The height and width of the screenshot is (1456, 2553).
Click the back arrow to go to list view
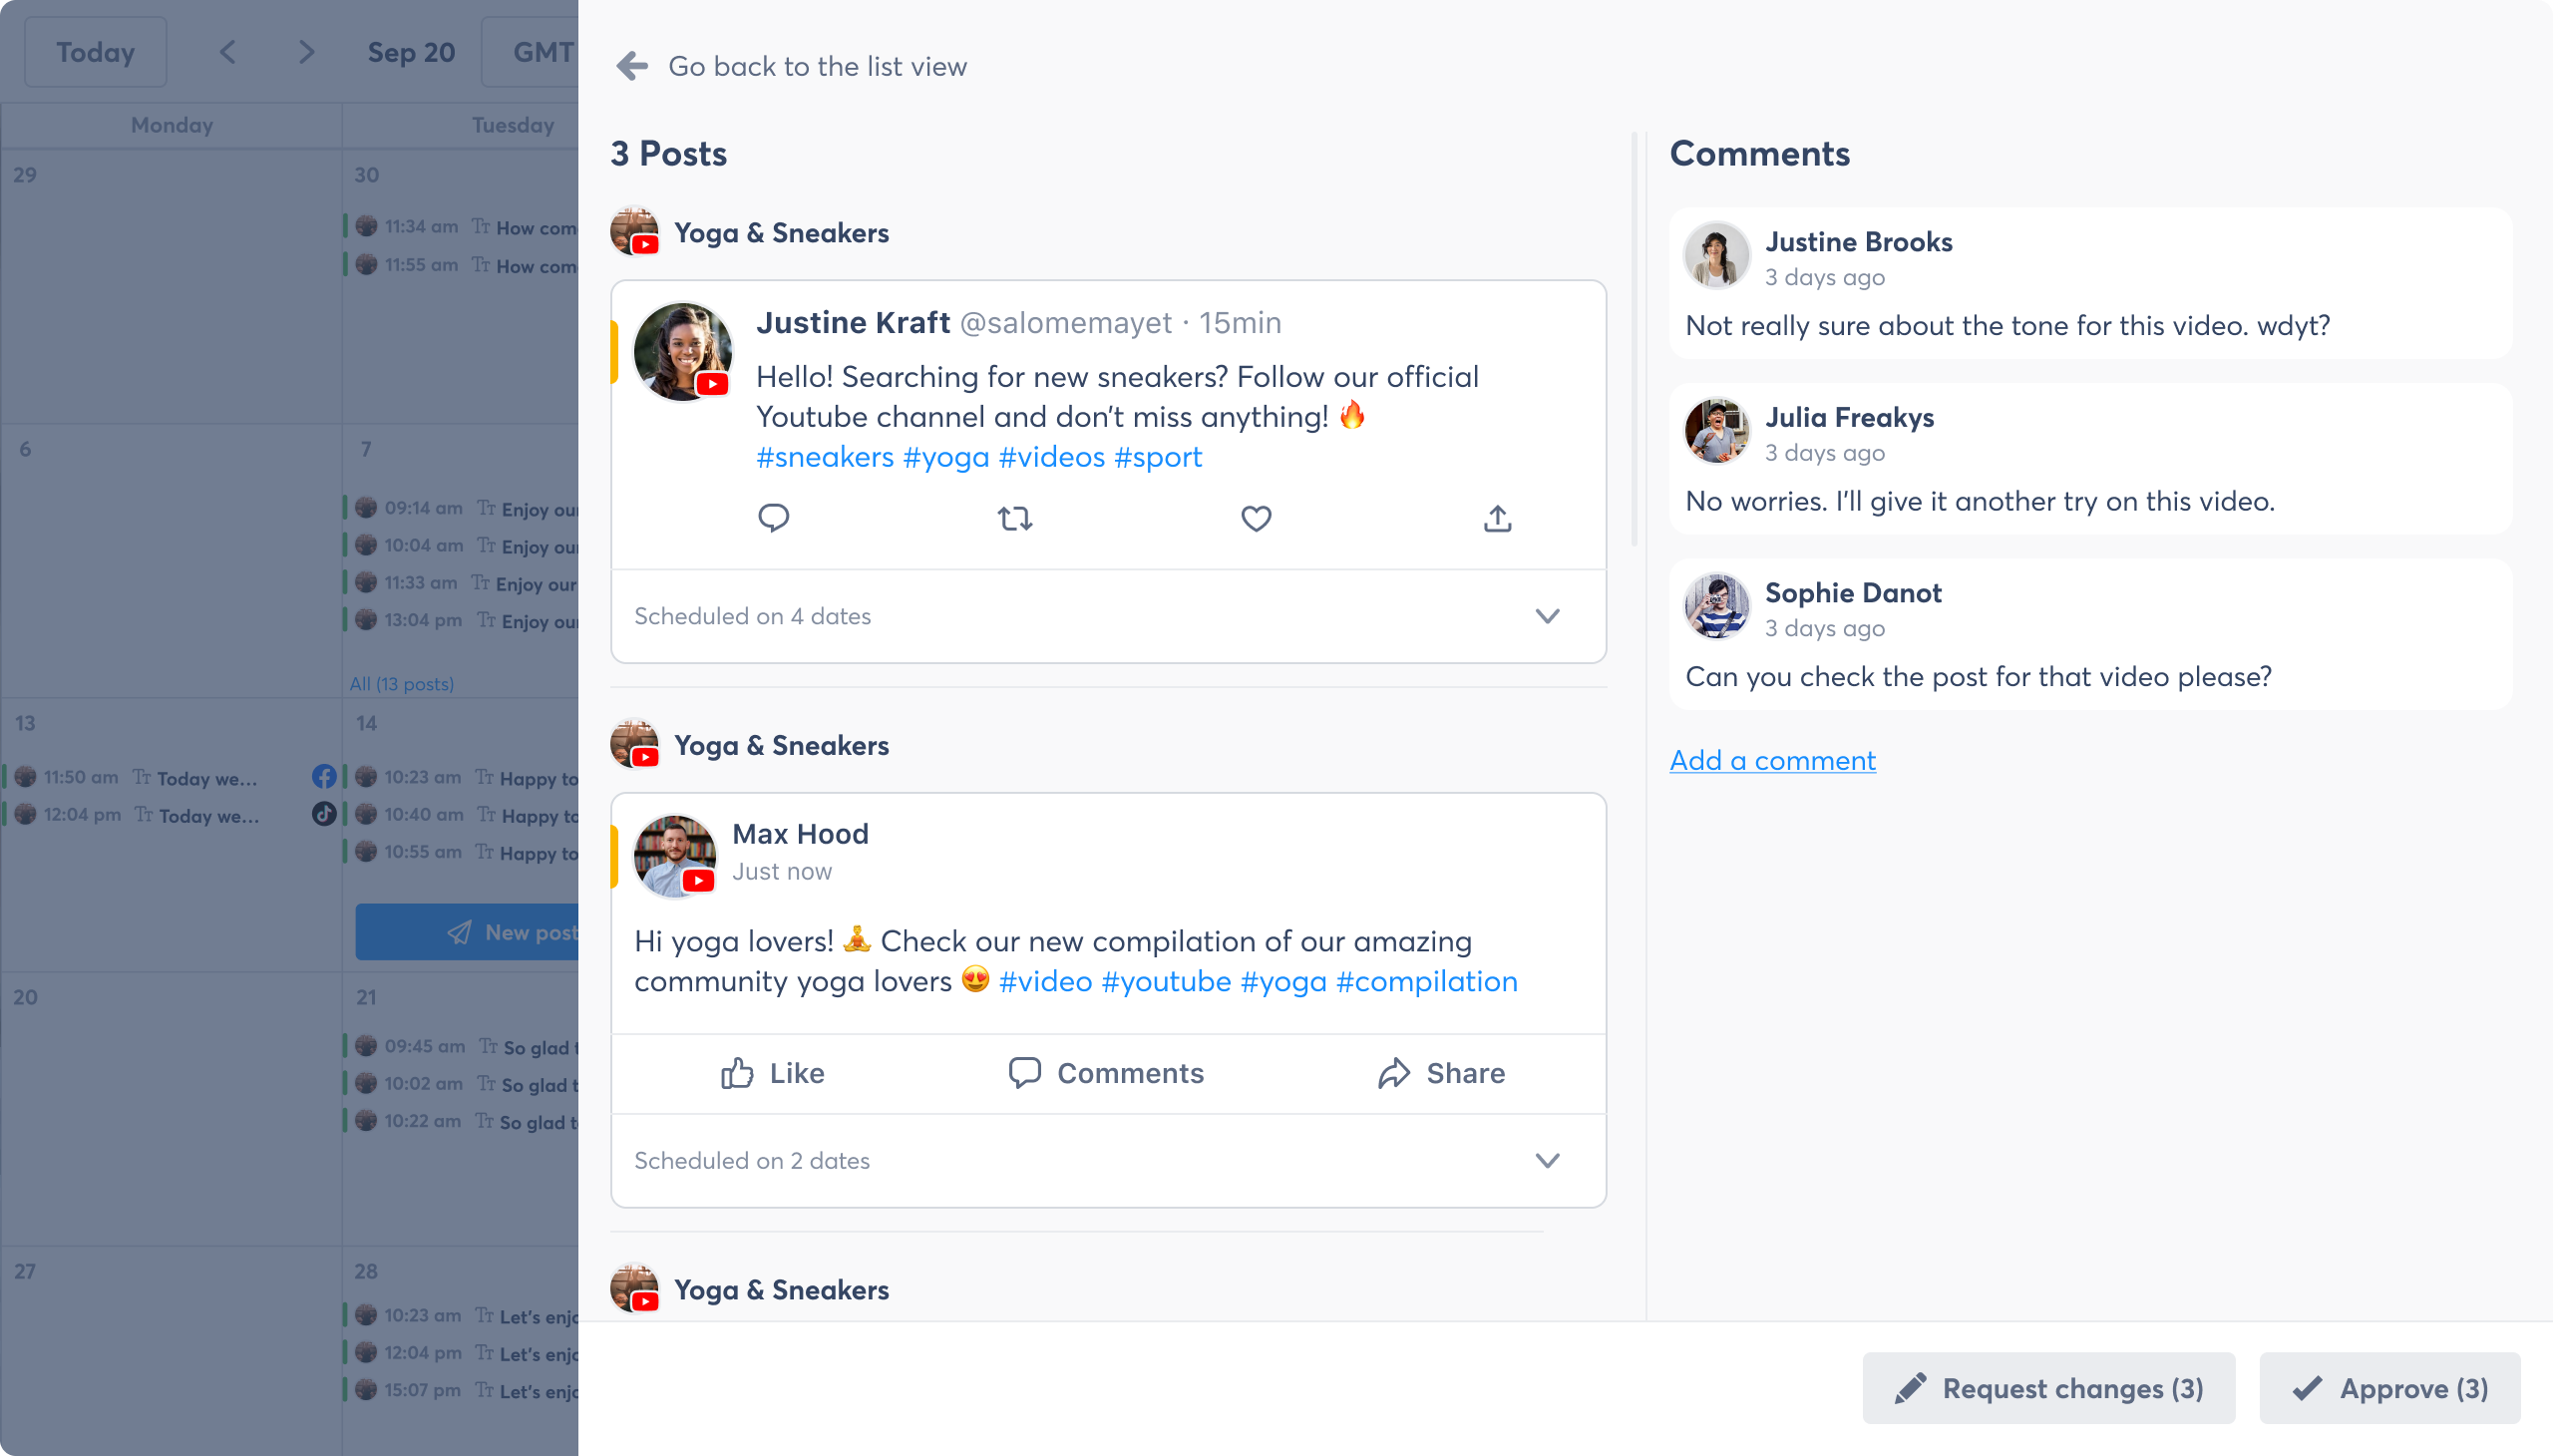click(x=629, y=65)
